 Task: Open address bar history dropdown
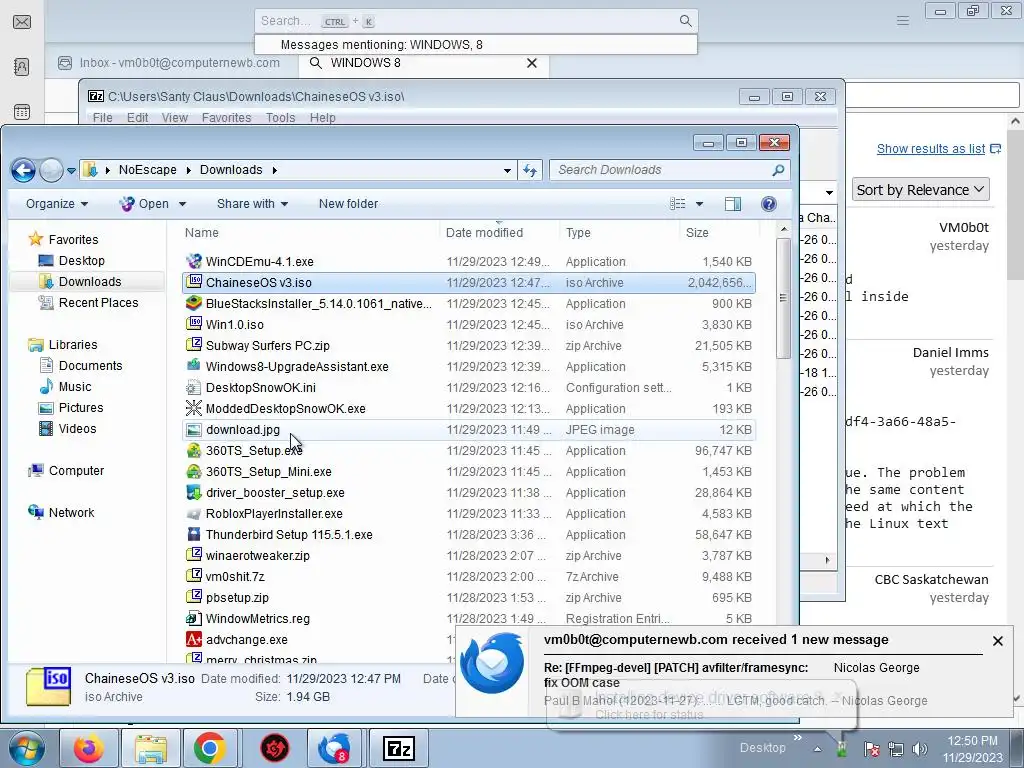click(x=507, y=170)
